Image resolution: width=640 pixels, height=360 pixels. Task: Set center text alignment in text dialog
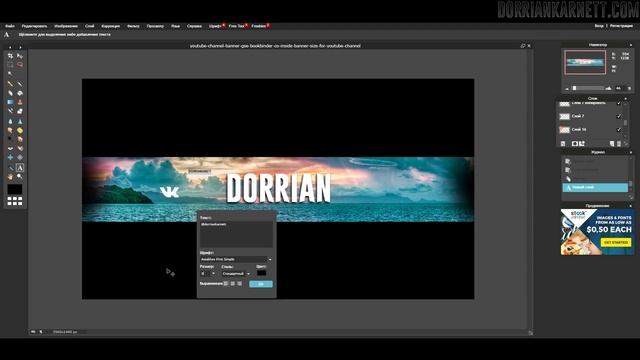[x=233, y=283]
